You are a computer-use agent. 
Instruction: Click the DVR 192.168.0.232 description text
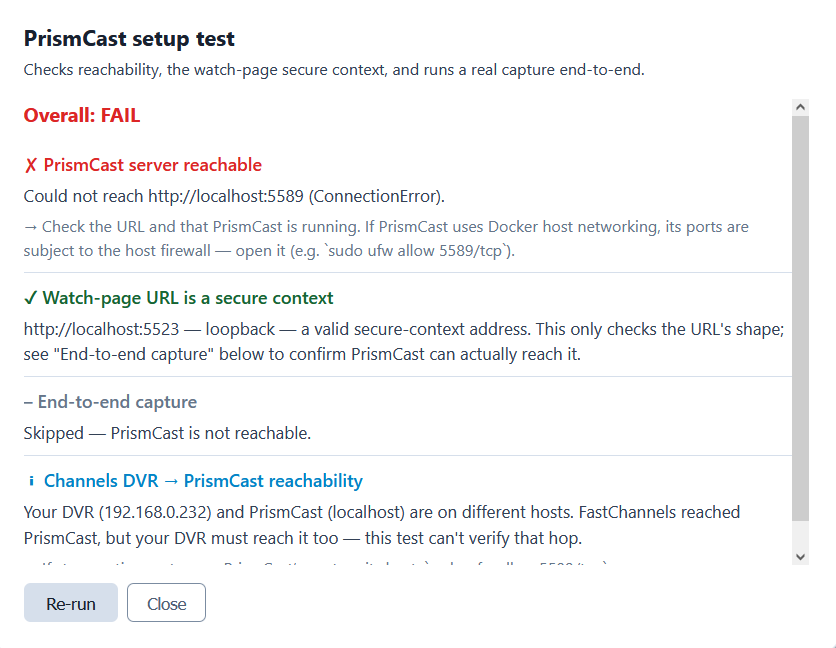pos(382,525)
